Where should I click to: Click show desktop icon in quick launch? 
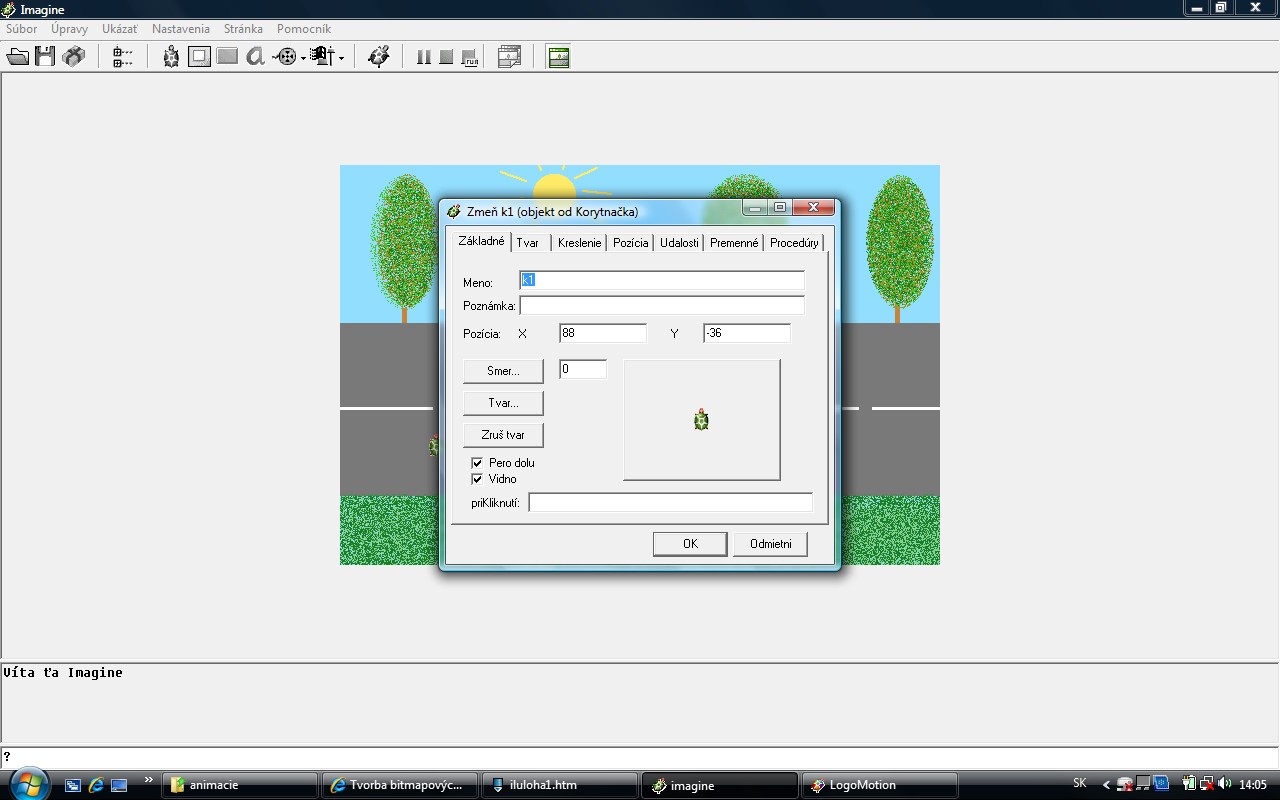coord(119,785)
